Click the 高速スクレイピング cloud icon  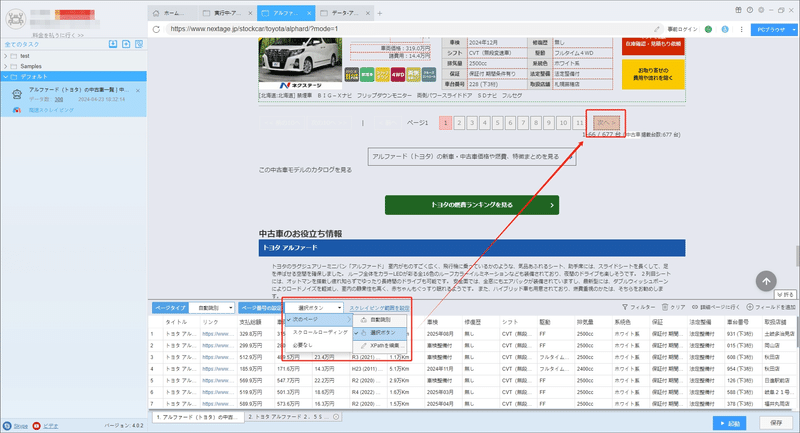17,110
